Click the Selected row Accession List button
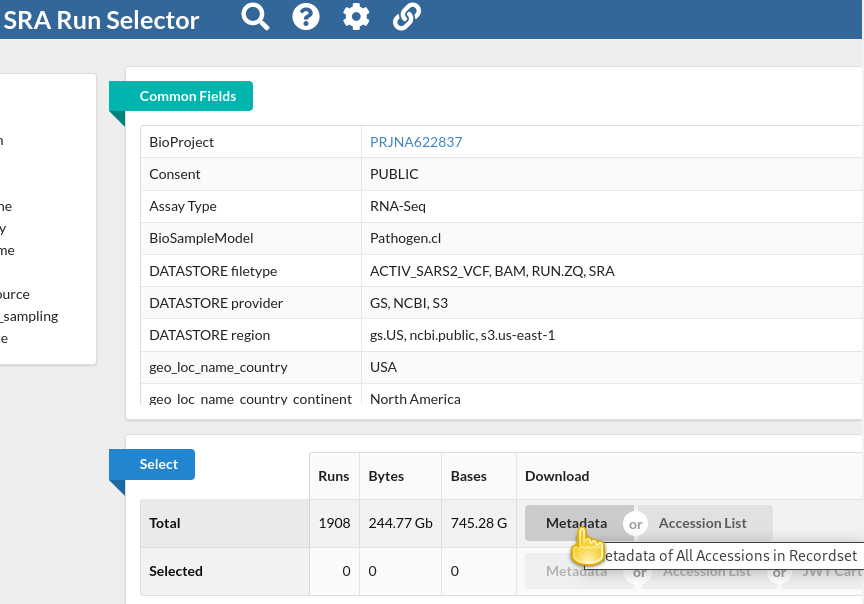 (706, 572)
